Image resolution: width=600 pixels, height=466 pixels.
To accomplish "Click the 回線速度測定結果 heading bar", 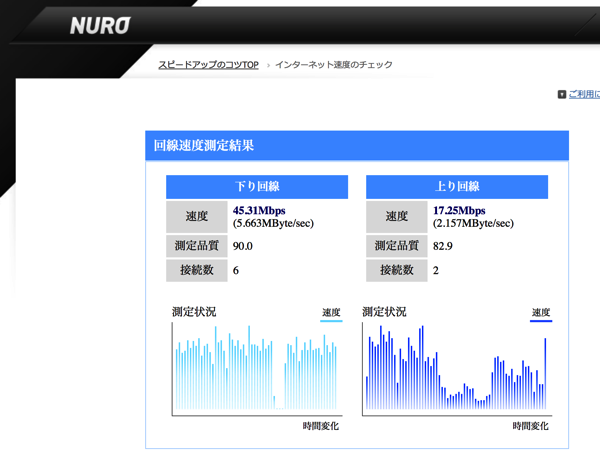I will click(356, 145).
